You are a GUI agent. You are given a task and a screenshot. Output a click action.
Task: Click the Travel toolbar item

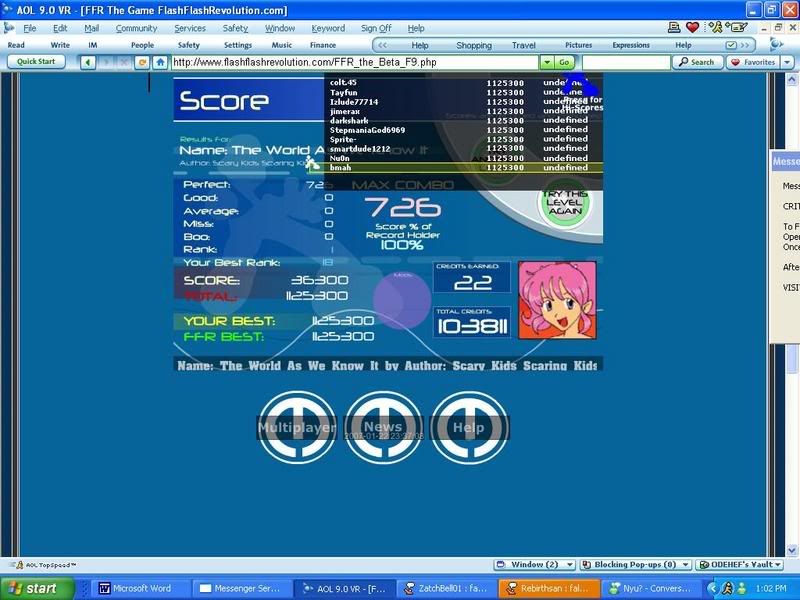click(x=523, y=45)
